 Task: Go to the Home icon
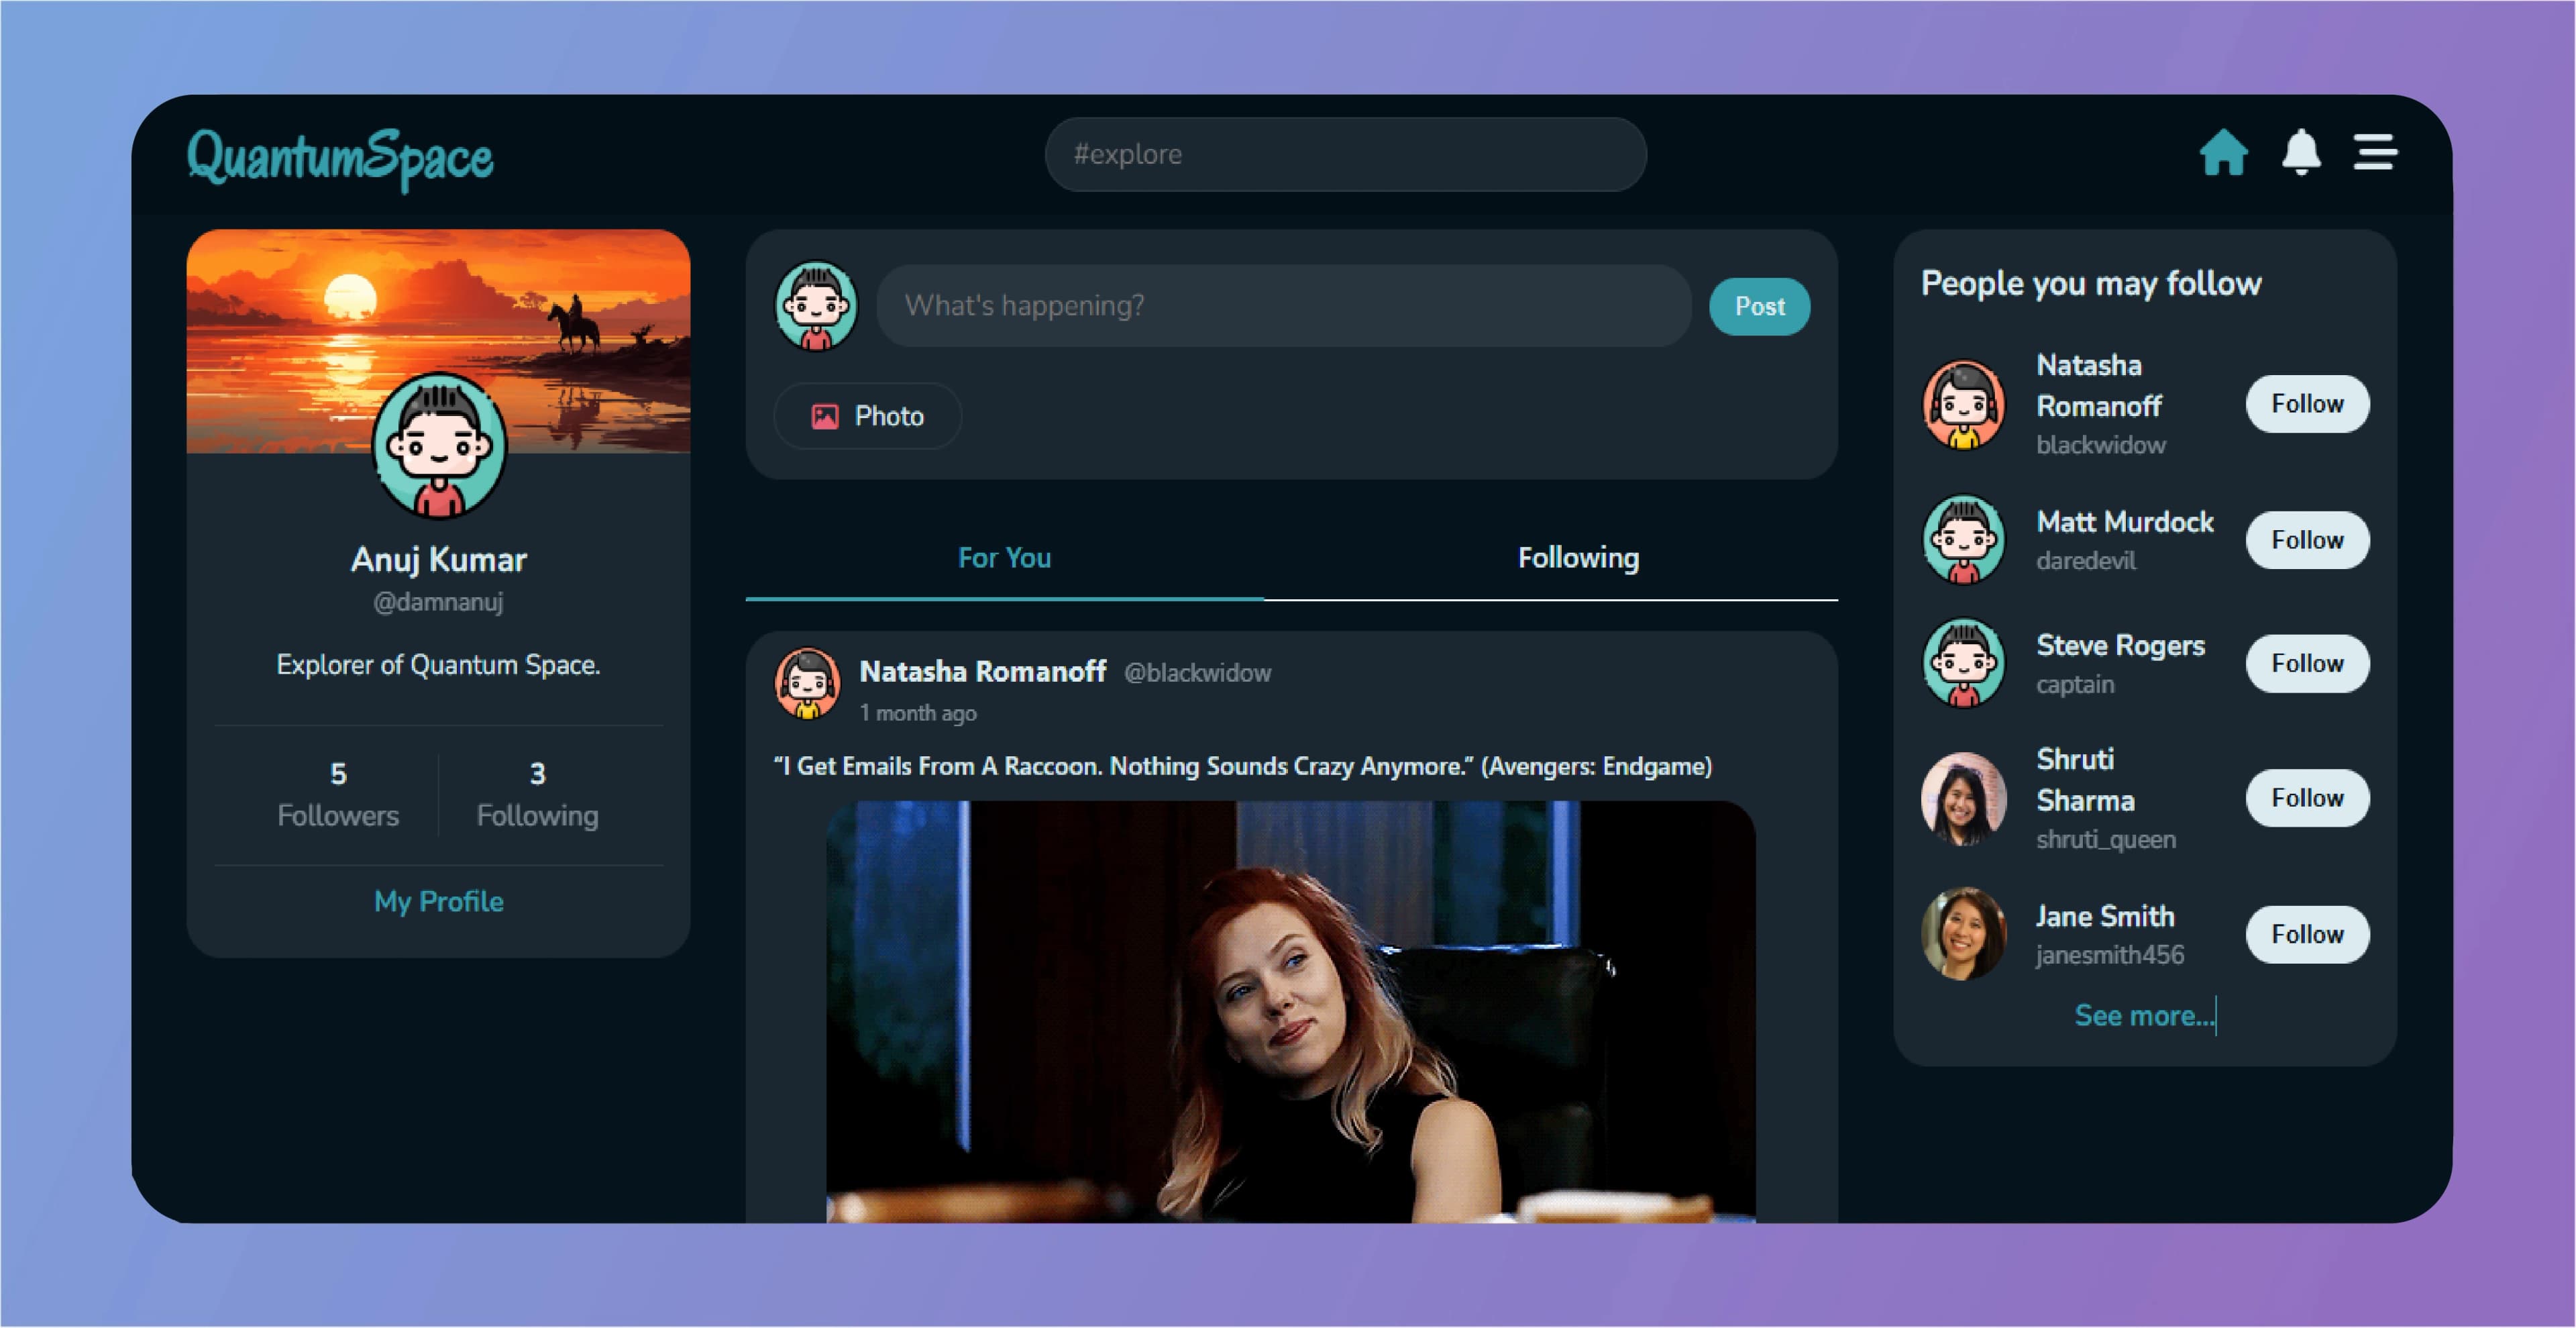[x=2223, y=153]
